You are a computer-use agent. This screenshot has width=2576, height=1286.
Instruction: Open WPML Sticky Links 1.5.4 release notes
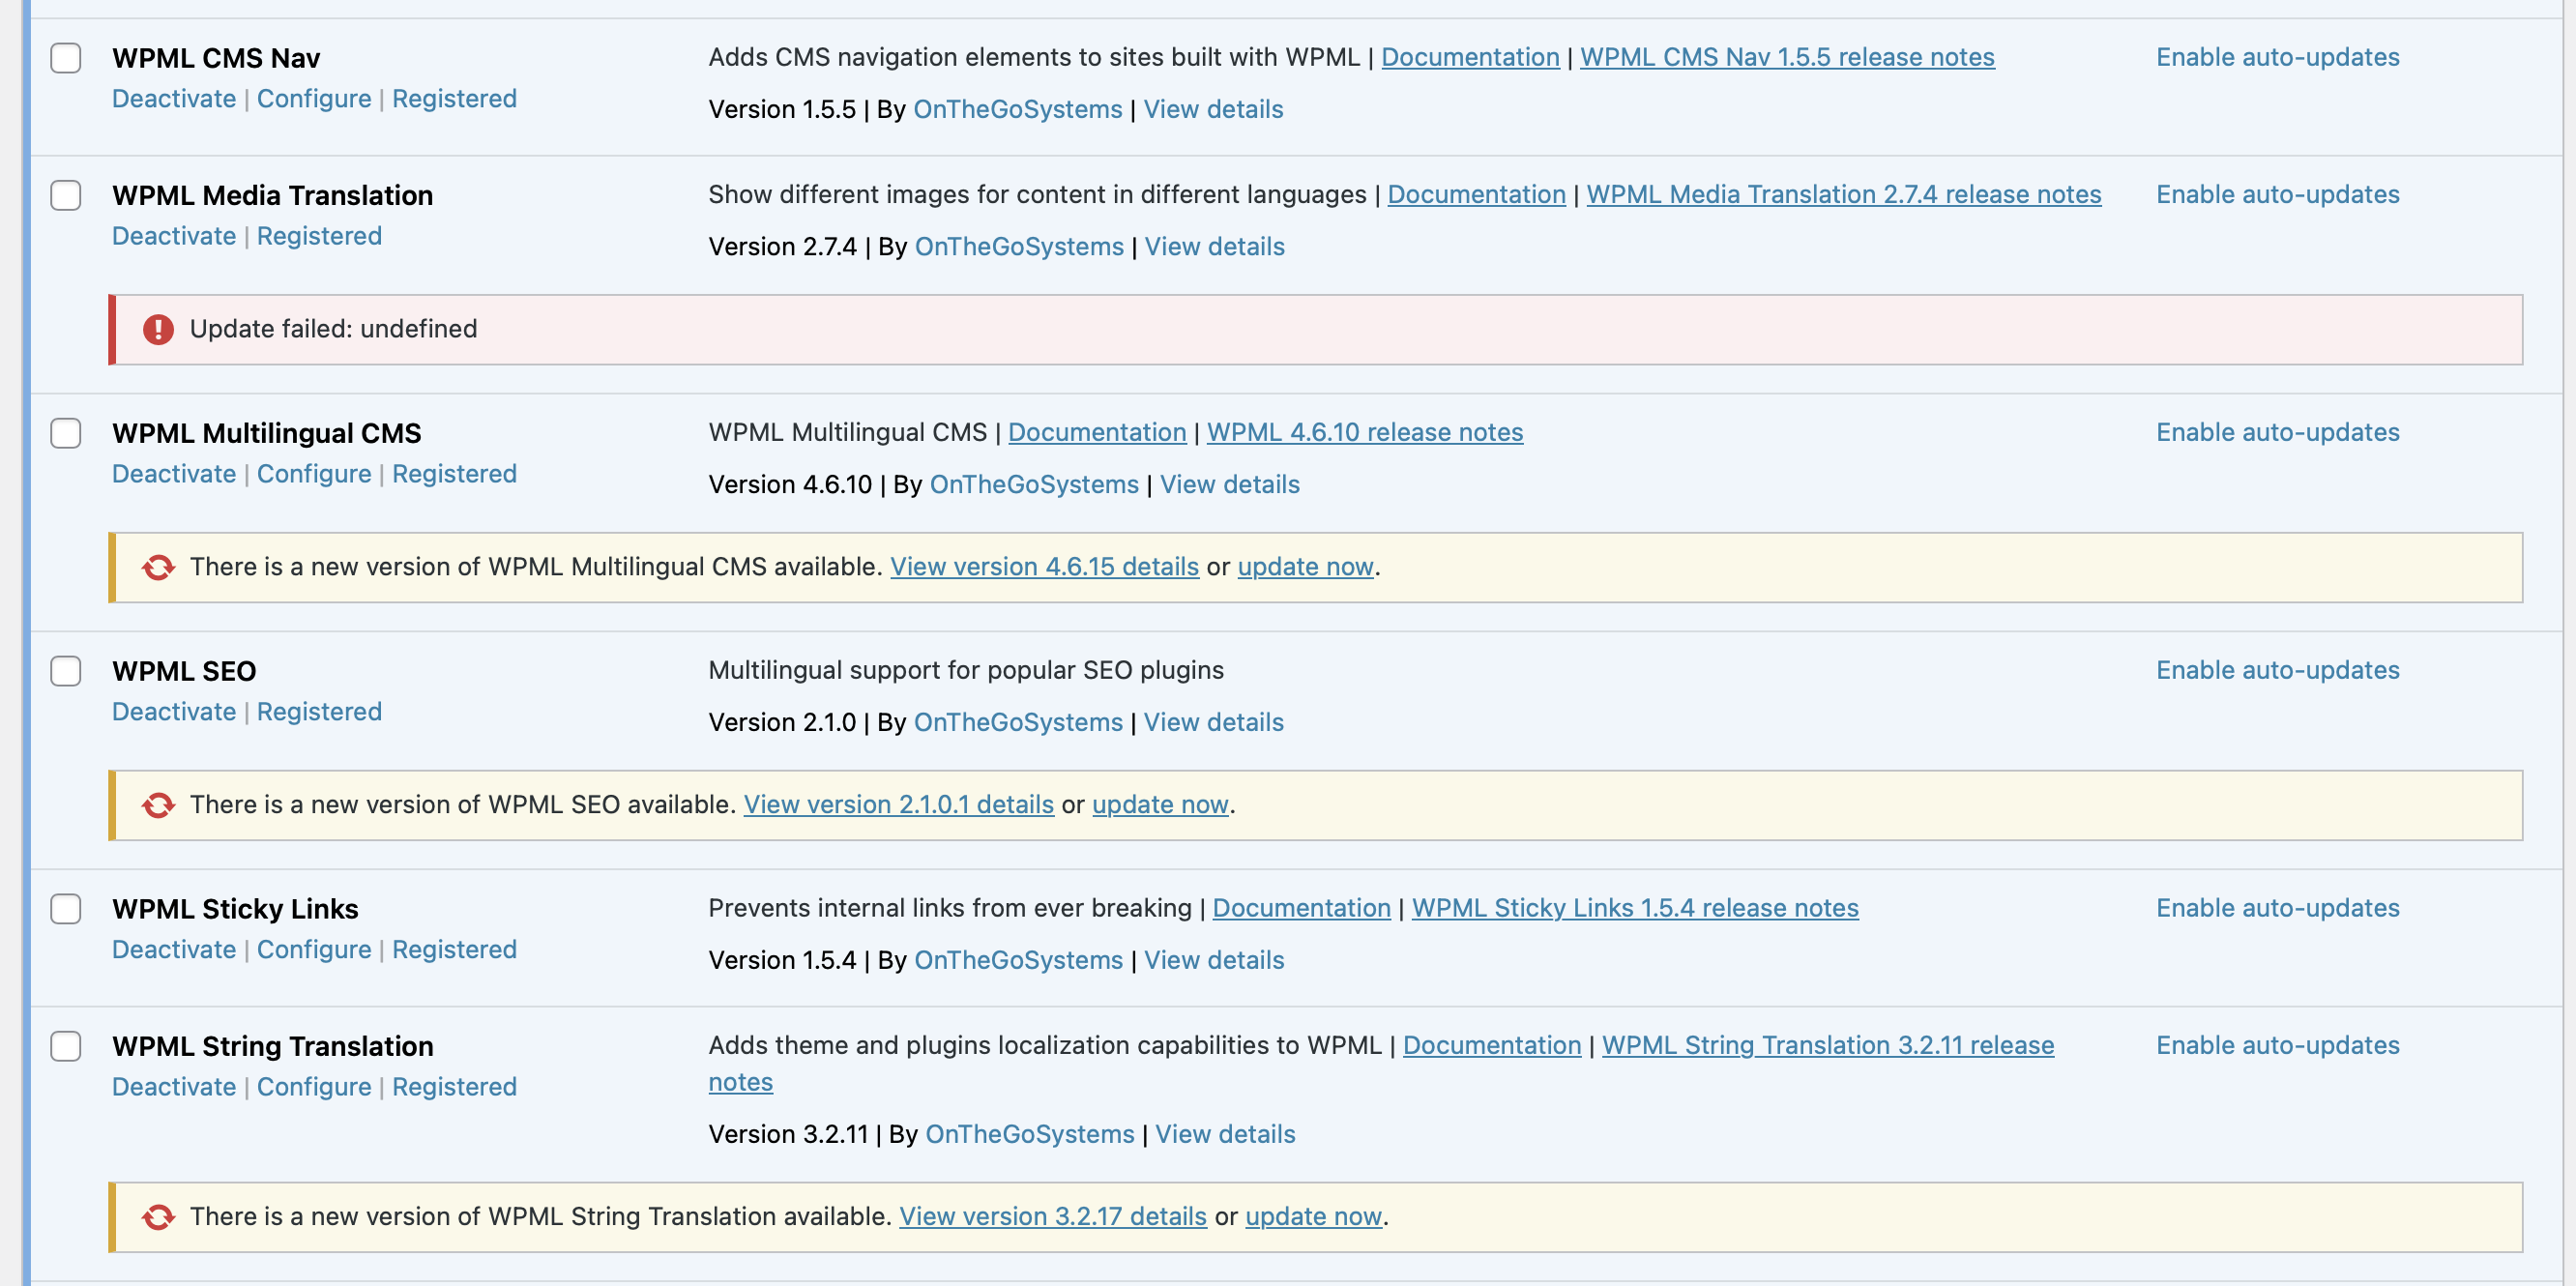point(1635,908)
